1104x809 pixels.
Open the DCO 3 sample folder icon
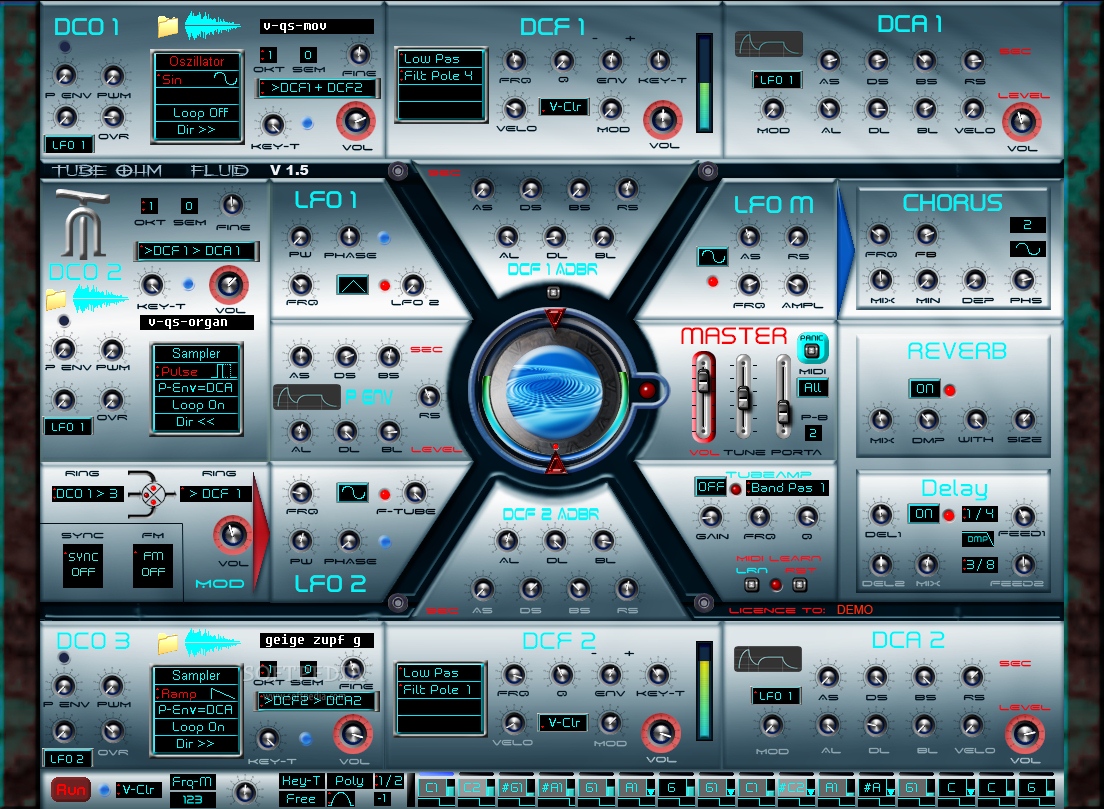pos(168,643)
